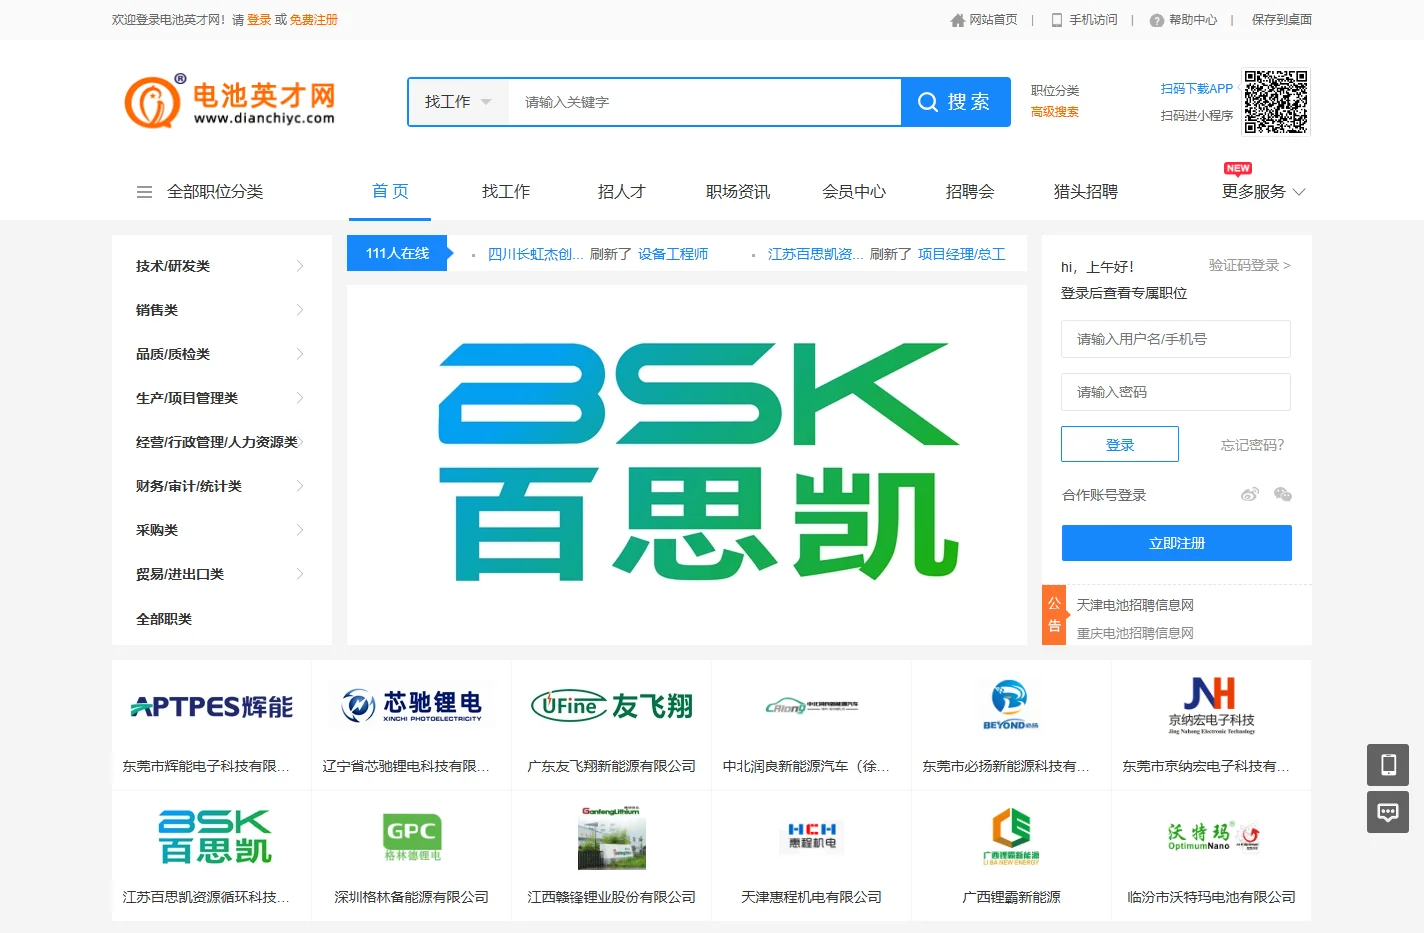
Task: Open the 猎头招聘 navigation tab
Action: 1086,192
